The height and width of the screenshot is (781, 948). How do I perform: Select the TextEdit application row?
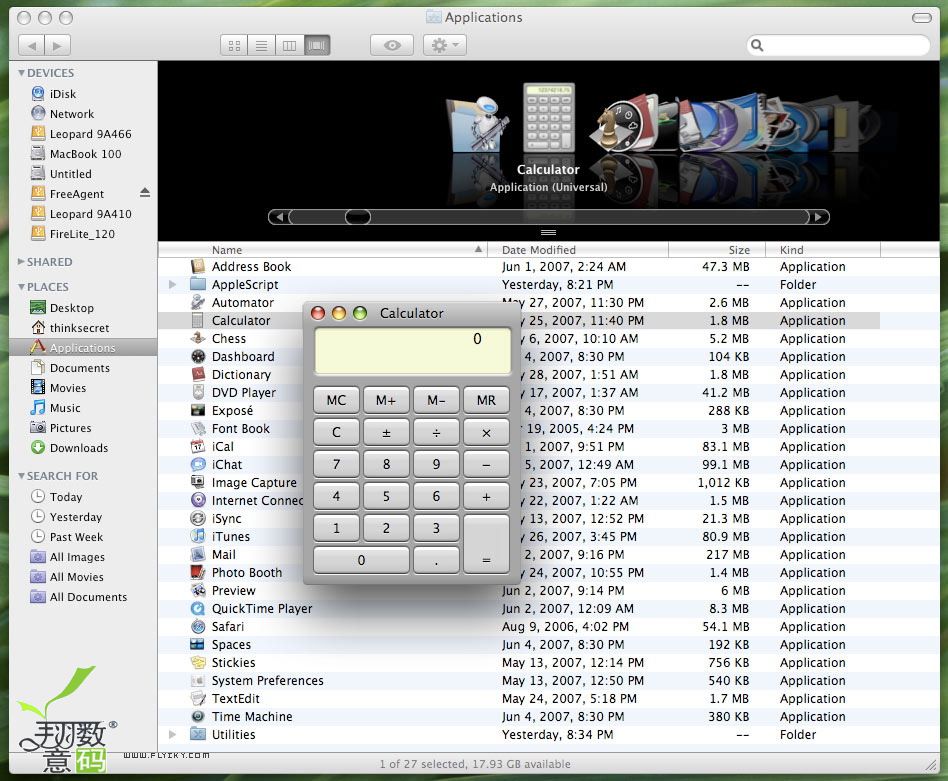(519, 699)
